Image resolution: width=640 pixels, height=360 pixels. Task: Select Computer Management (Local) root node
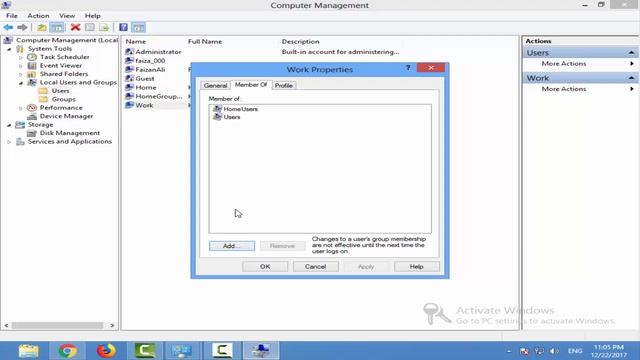[x=61, y=40]
